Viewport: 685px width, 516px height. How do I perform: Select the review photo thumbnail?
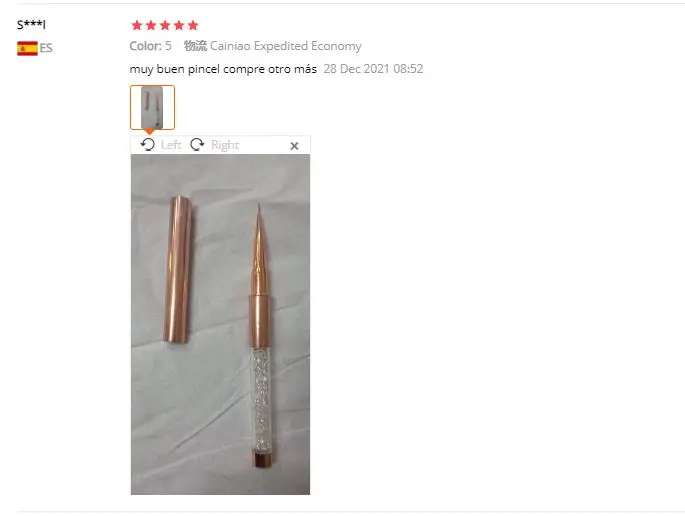pyautogui.click(x=152, y=107)
